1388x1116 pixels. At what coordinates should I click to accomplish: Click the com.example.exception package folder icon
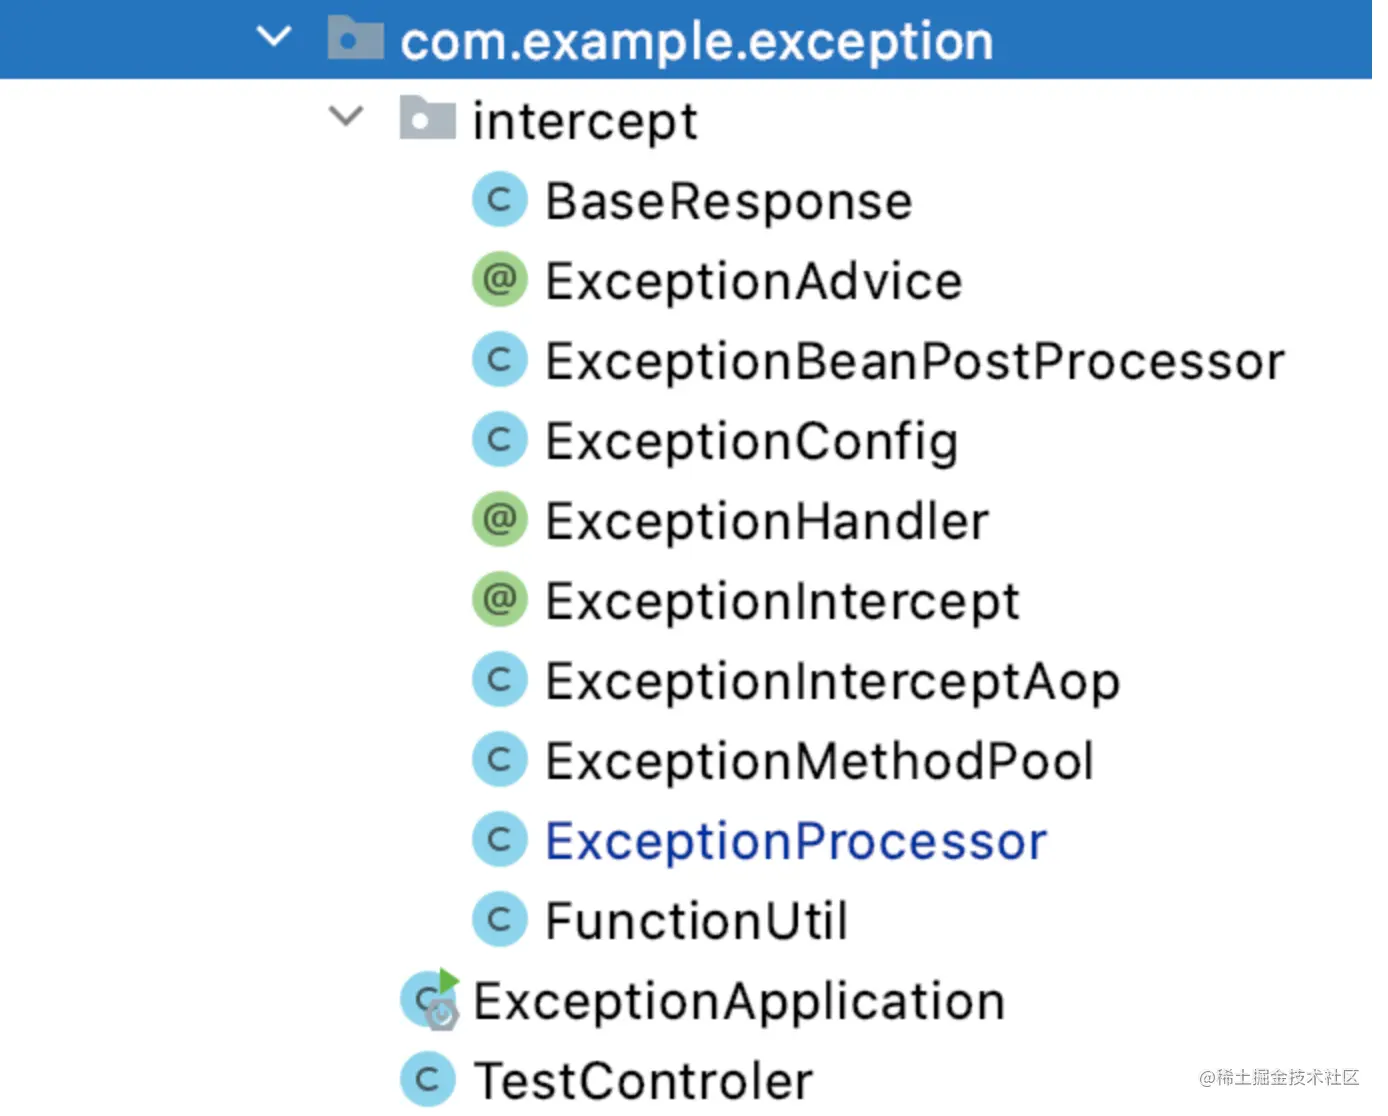coord(355,39)
